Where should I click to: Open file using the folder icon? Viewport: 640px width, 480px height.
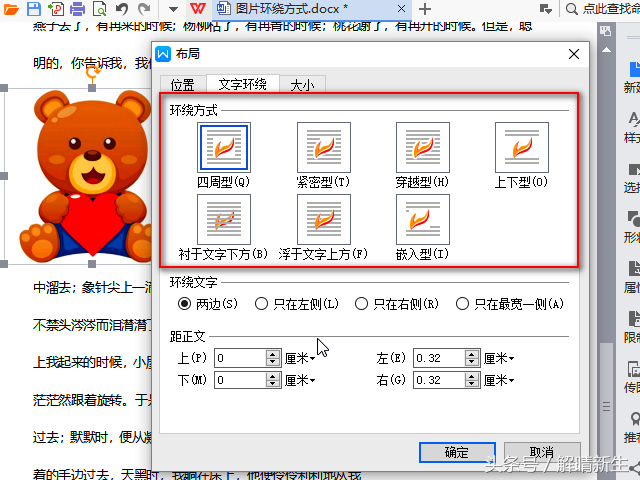click(11, 8)
